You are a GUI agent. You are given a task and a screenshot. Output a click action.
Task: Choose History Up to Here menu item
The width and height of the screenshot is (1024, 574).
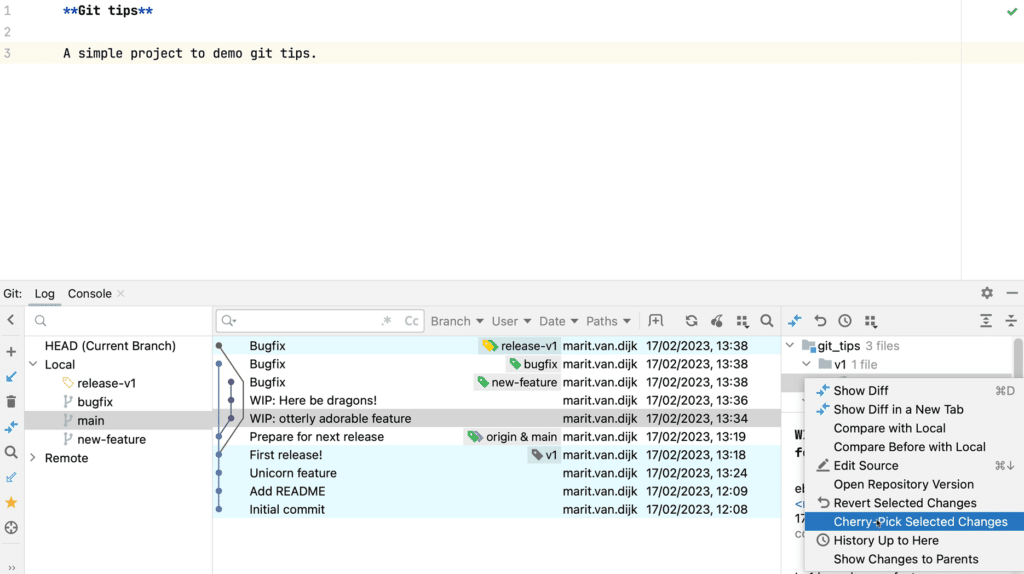tap(914, 541)
